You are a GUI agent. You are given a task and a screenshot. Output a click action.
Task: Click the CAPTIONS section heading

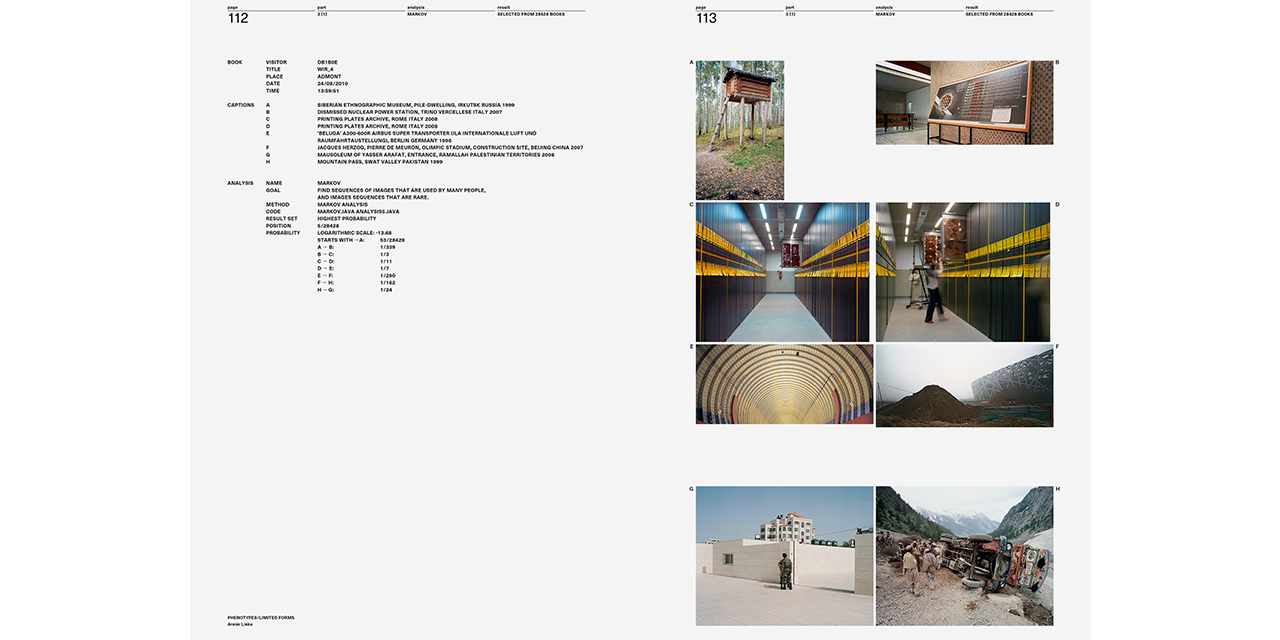[x=240, y=105]
